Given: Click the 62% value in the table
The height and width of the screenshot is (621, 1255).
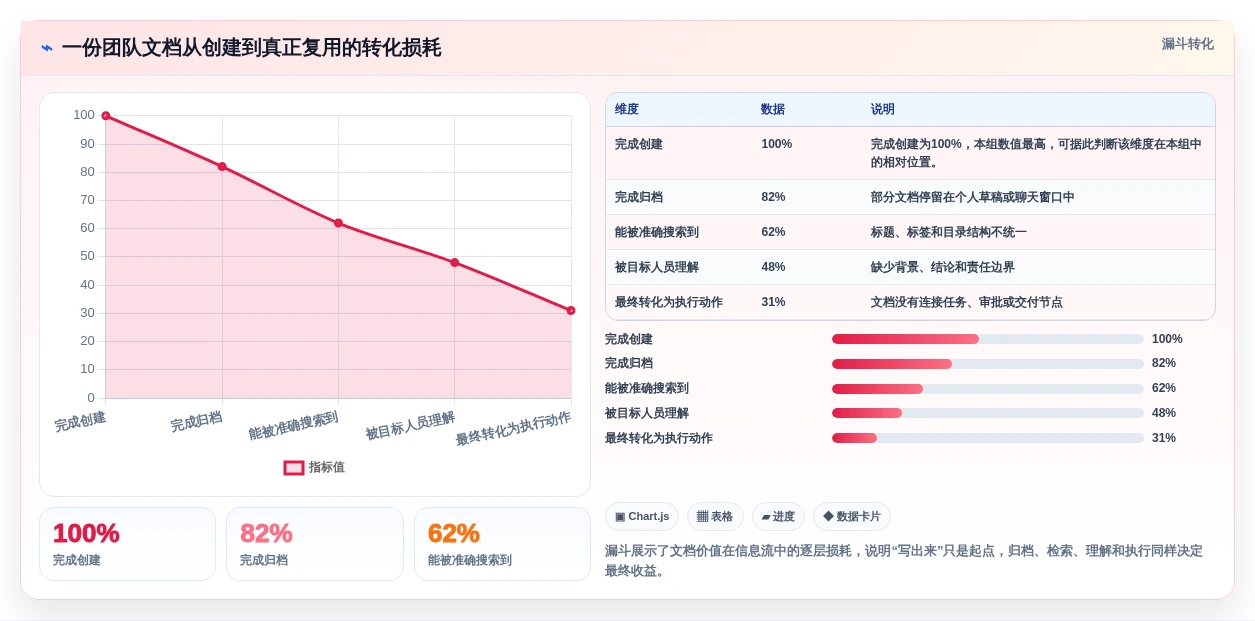Looking at the screenshot, I should click(x=773, y=232).
